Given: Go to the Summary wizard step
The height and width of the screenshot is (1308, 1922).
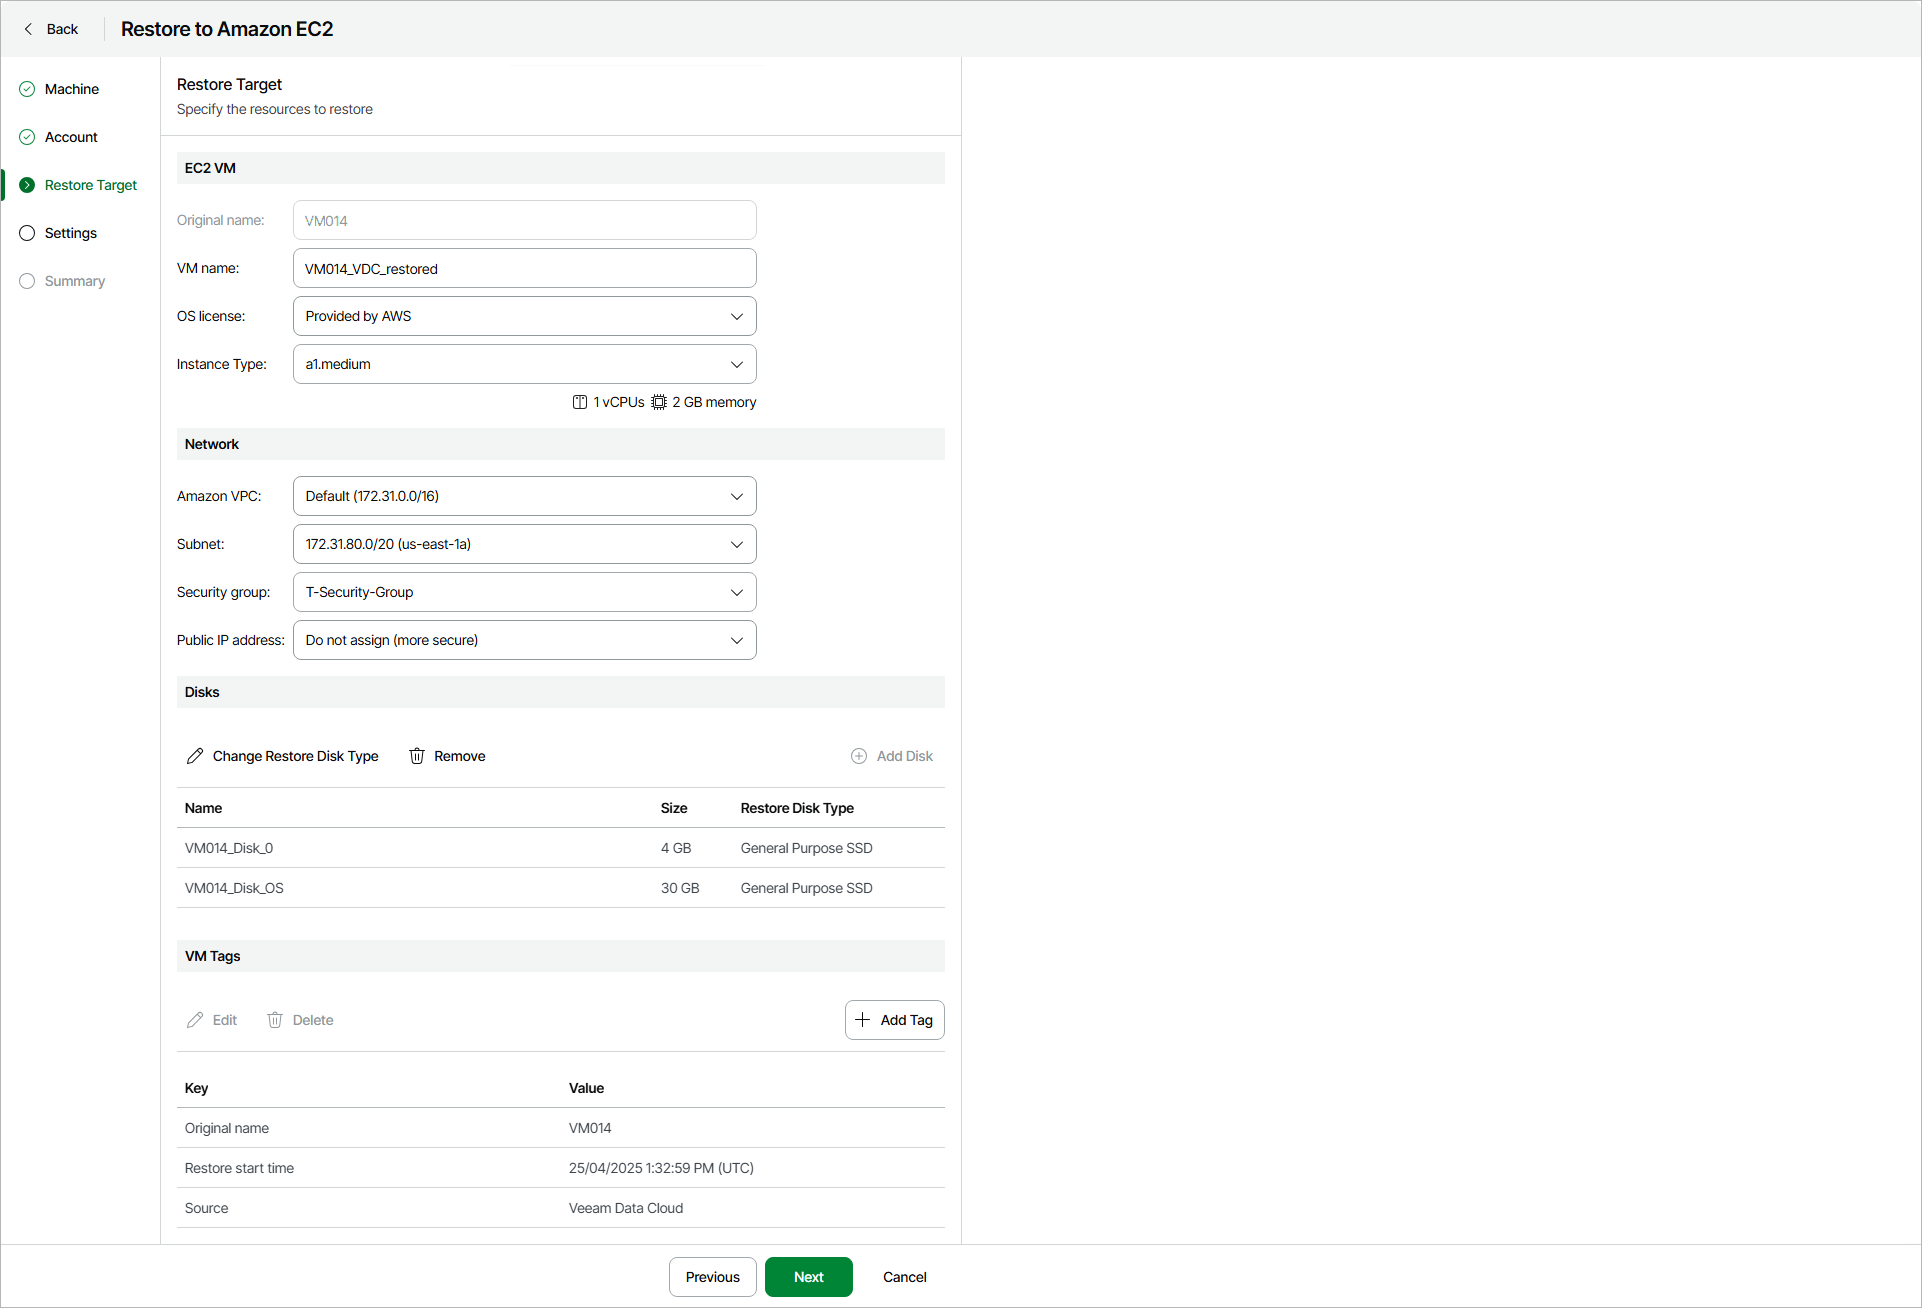Looking at the screenshot, I should tap(74, 281).
